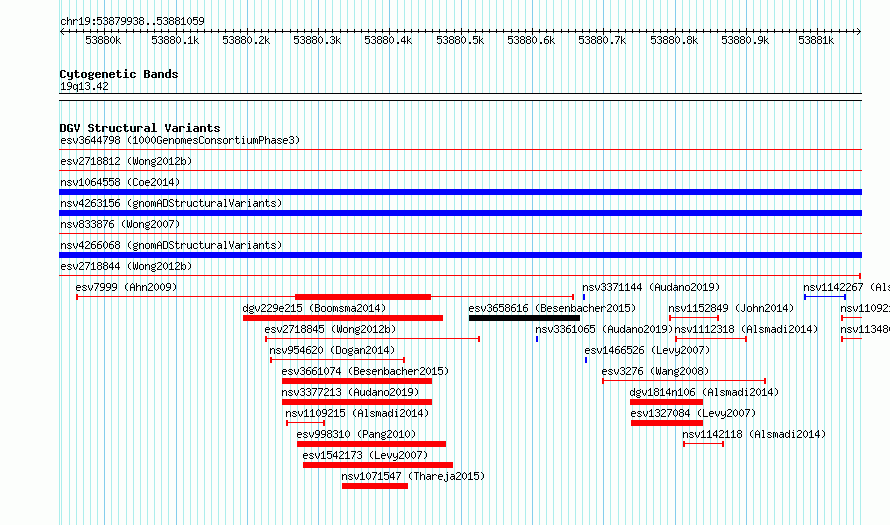Click the esv3644798 (1000GenomesConsortiumPhase3) label
Image resolution: width=890 pixels, height=525 pixels.
pyautogui.click(x=180, y=140)
